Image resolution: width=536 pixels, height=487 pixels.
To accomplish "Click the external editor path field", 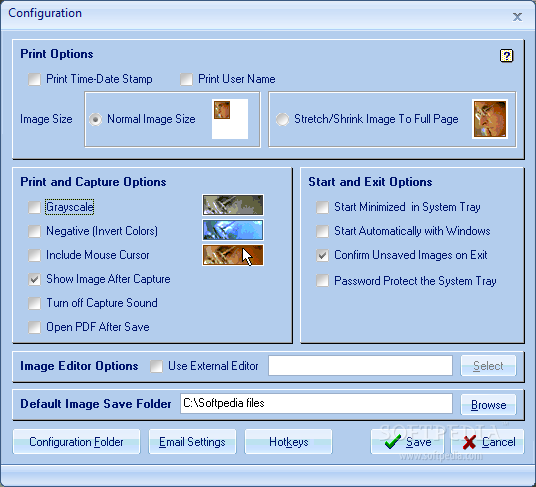I will (360, 366).
